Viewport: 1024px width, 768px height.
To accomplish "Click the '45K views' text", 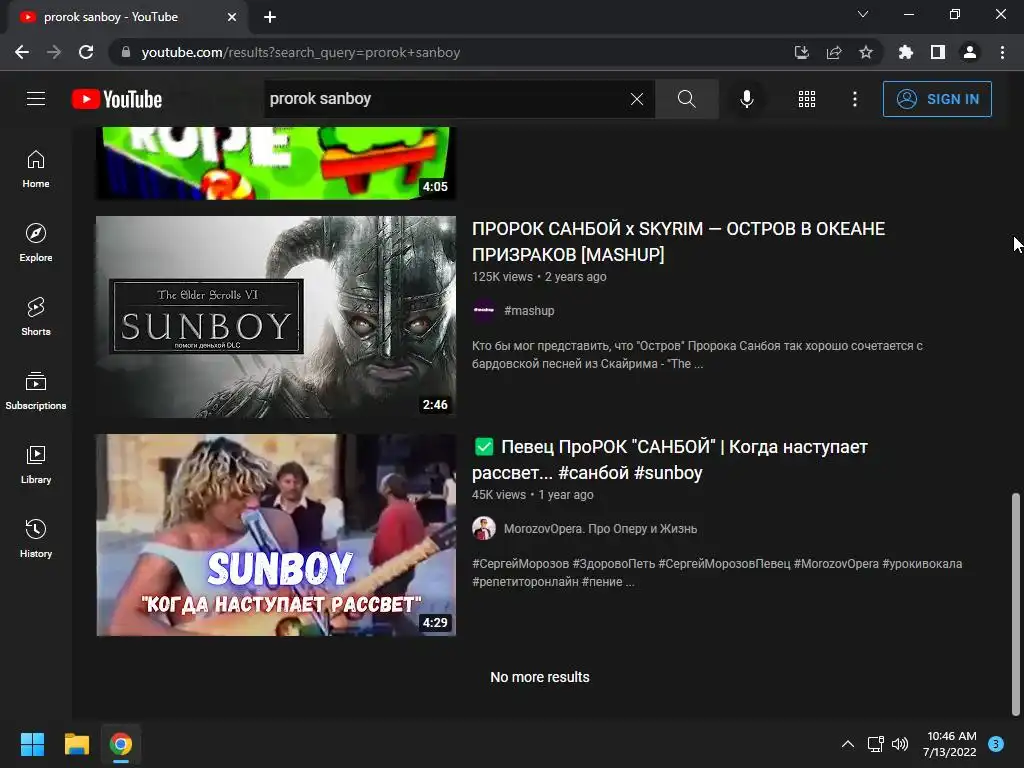I will 499,494.
